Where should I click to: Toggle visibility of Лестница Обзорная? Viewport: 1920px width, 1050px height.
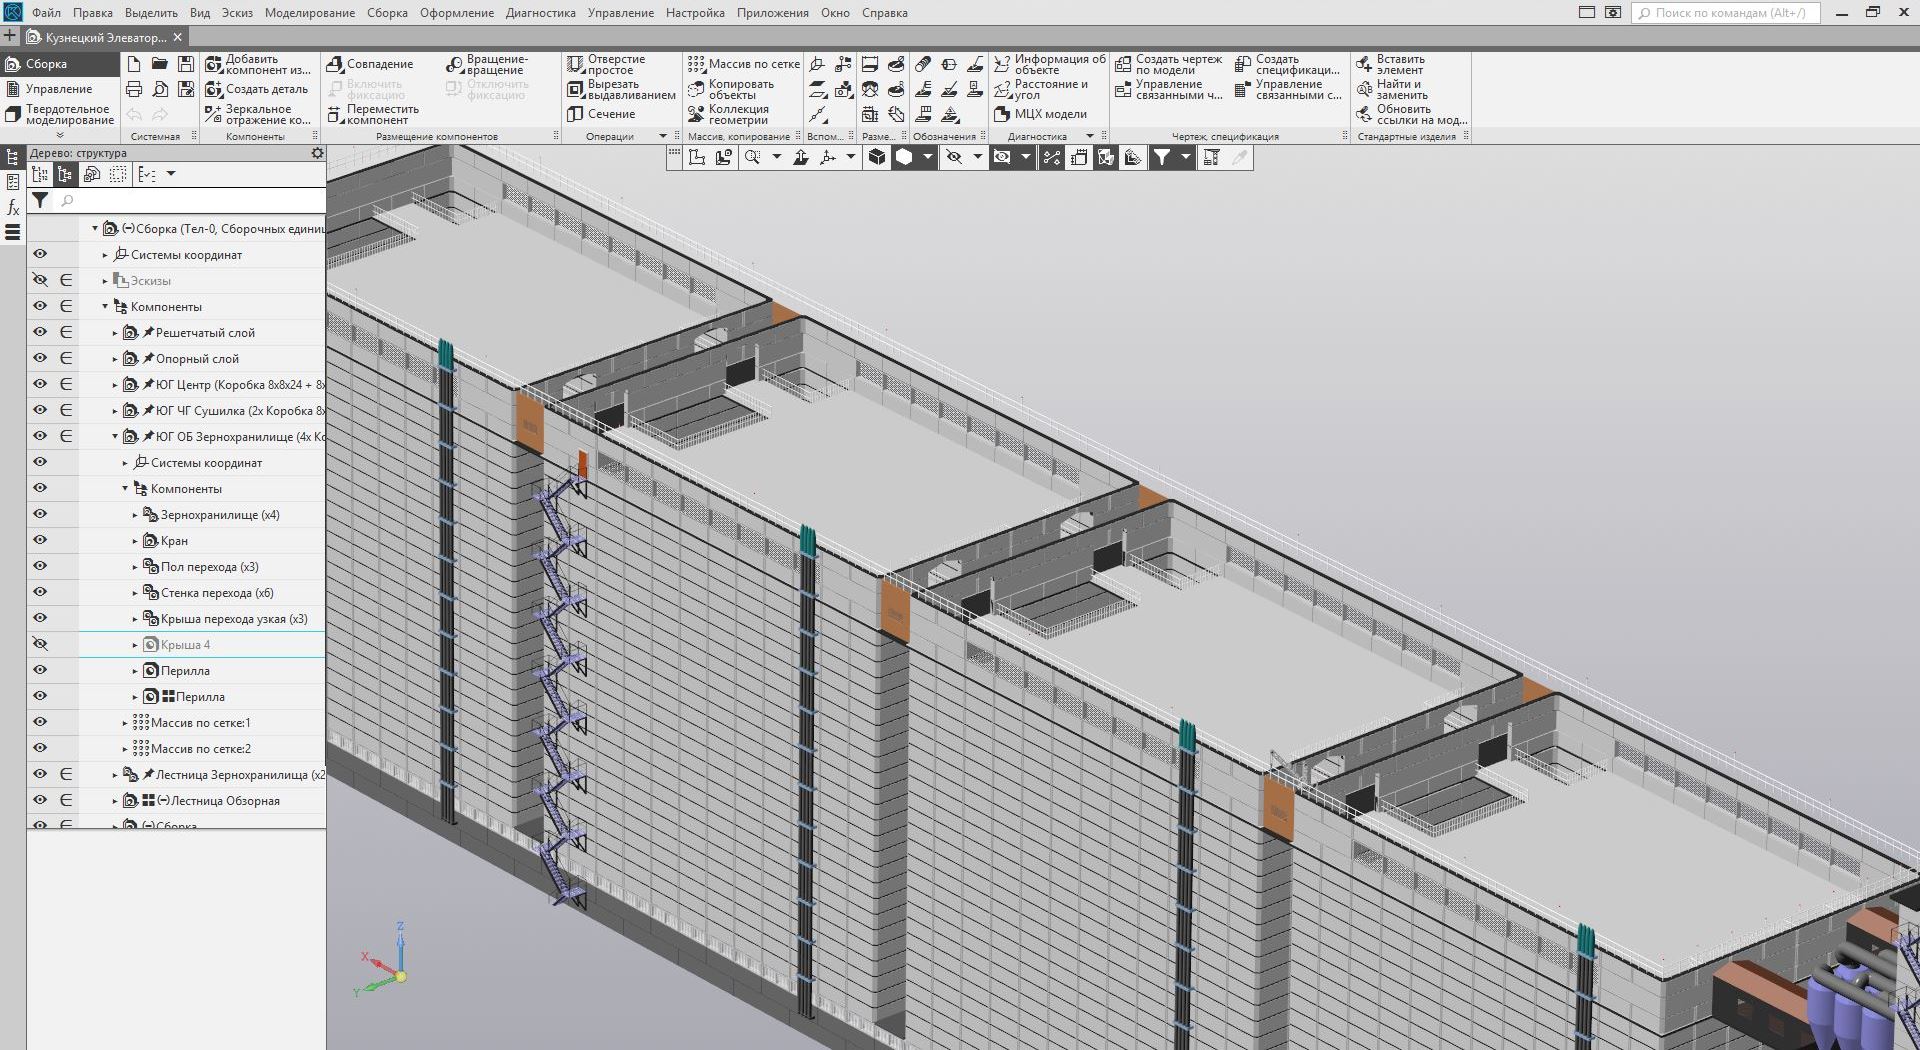click(40, 800)
